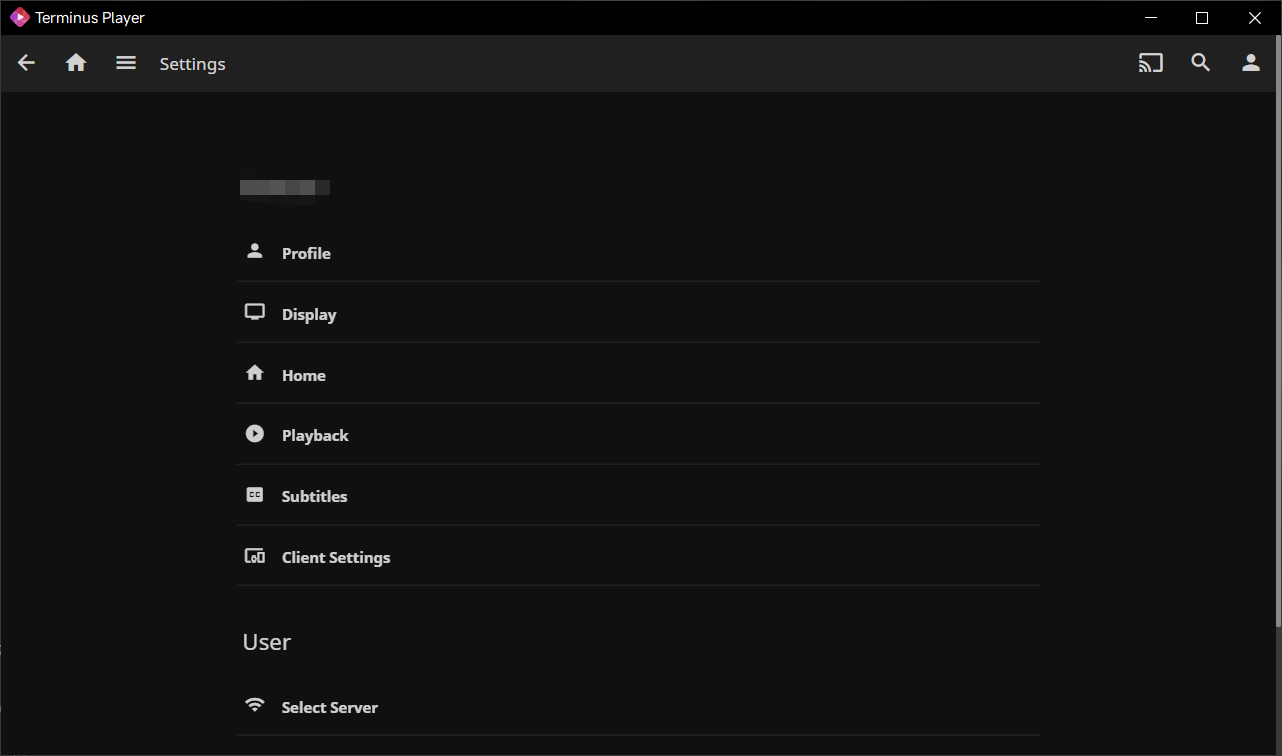Click the Wi-Fi icon beside Select Server

pyautogui.click(x=255, y=706)
